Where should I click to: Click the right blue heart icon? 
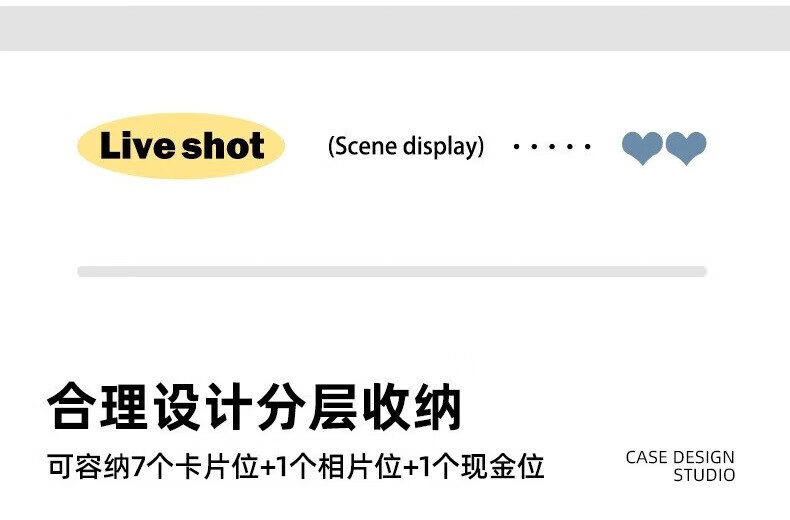click(686, 148)
